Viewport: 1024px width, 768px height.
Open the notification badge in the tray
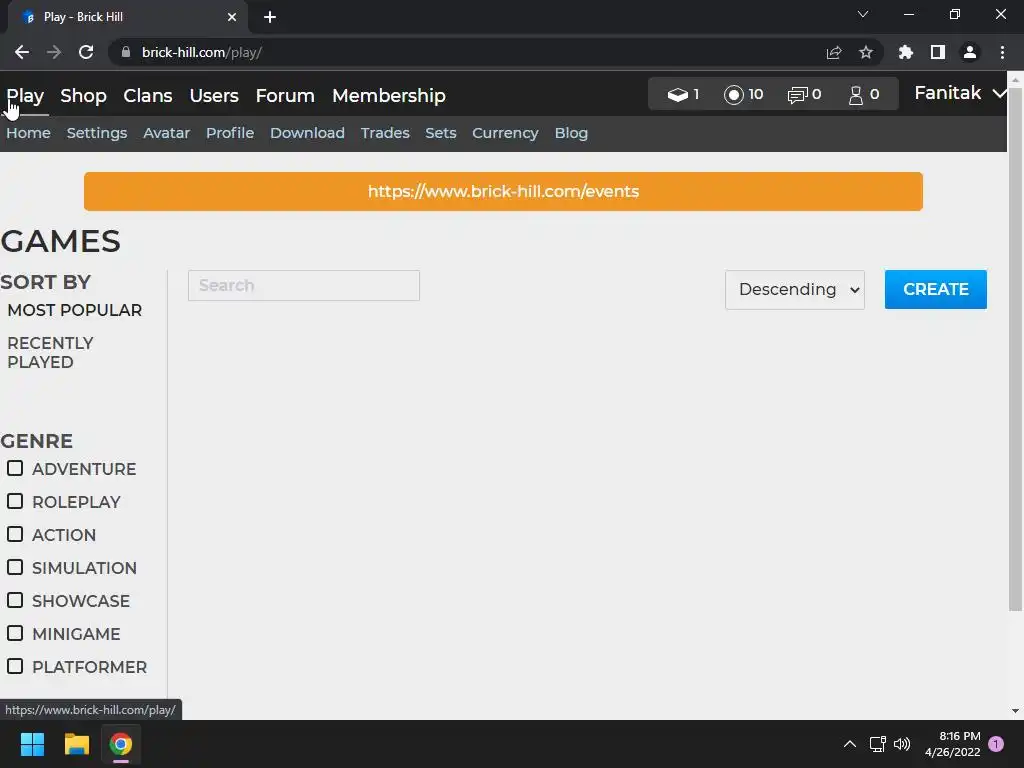pyautogui.click(x=996, y=744)
